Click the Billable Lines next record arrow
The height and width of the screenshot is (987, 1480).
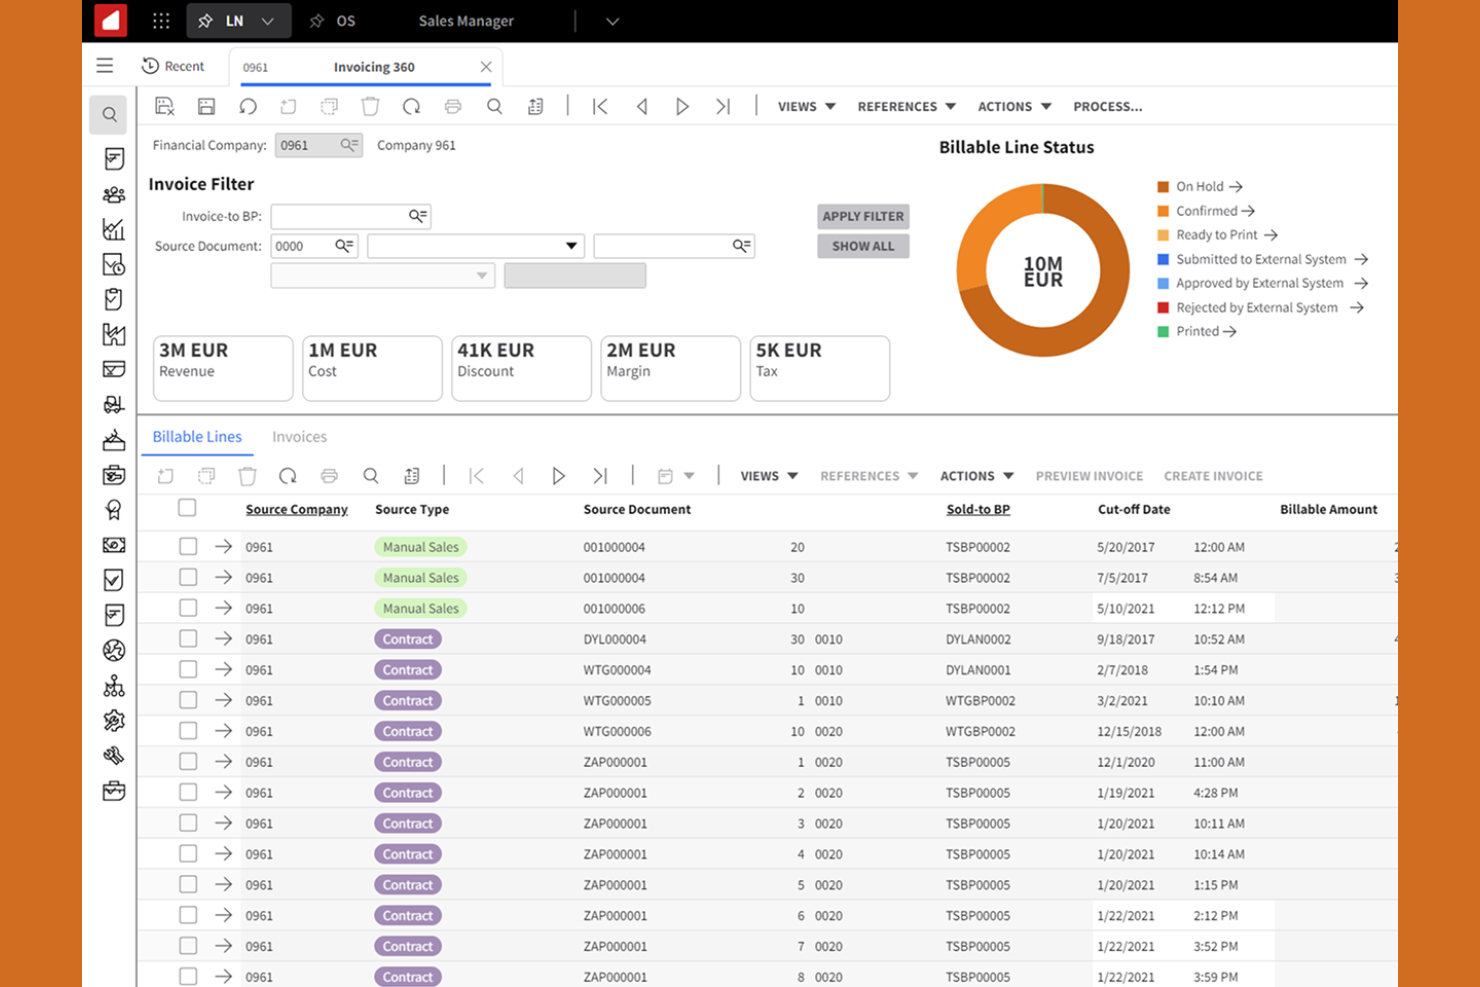(558, 476)
